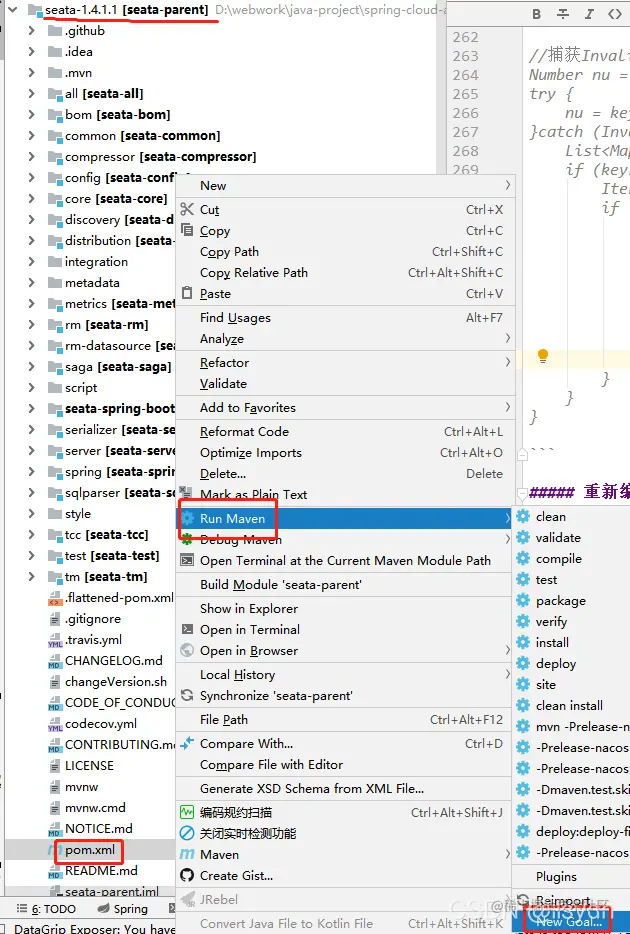This screenshot has height=934, width=630.
Task: Expand the integration folder
Action: 32,261
